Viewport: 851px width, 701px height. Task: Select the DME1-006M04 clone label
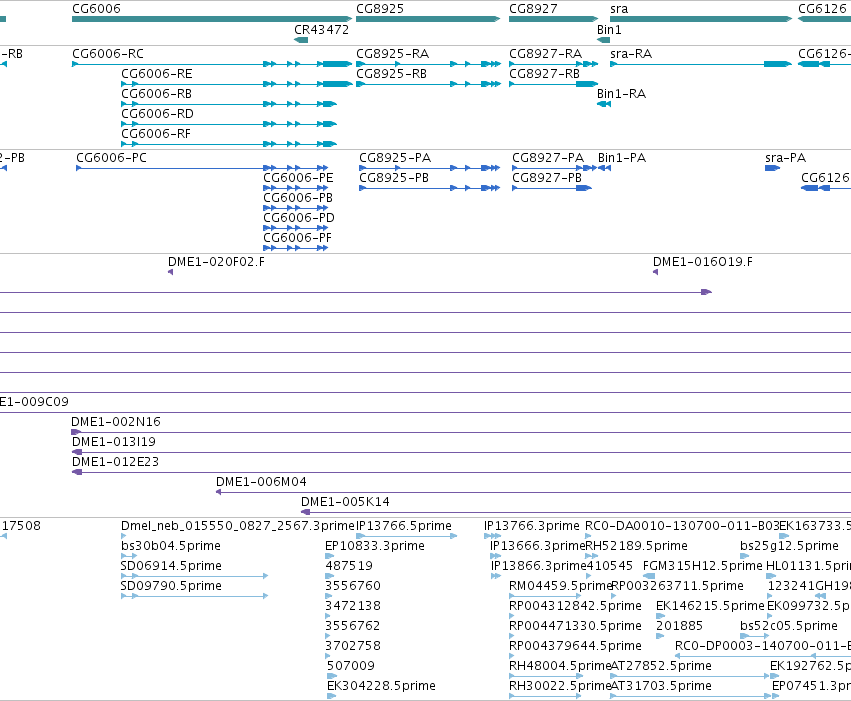[261, 482]
